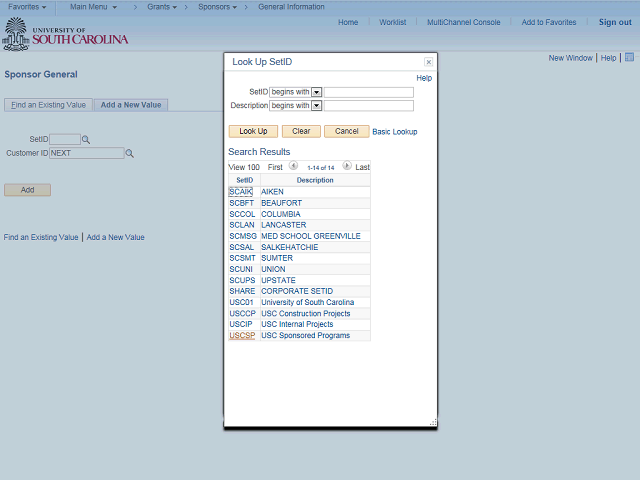Screen dimensions: 640x480
Task: Click the previous page arrow in results
Action: click(293, 166)
